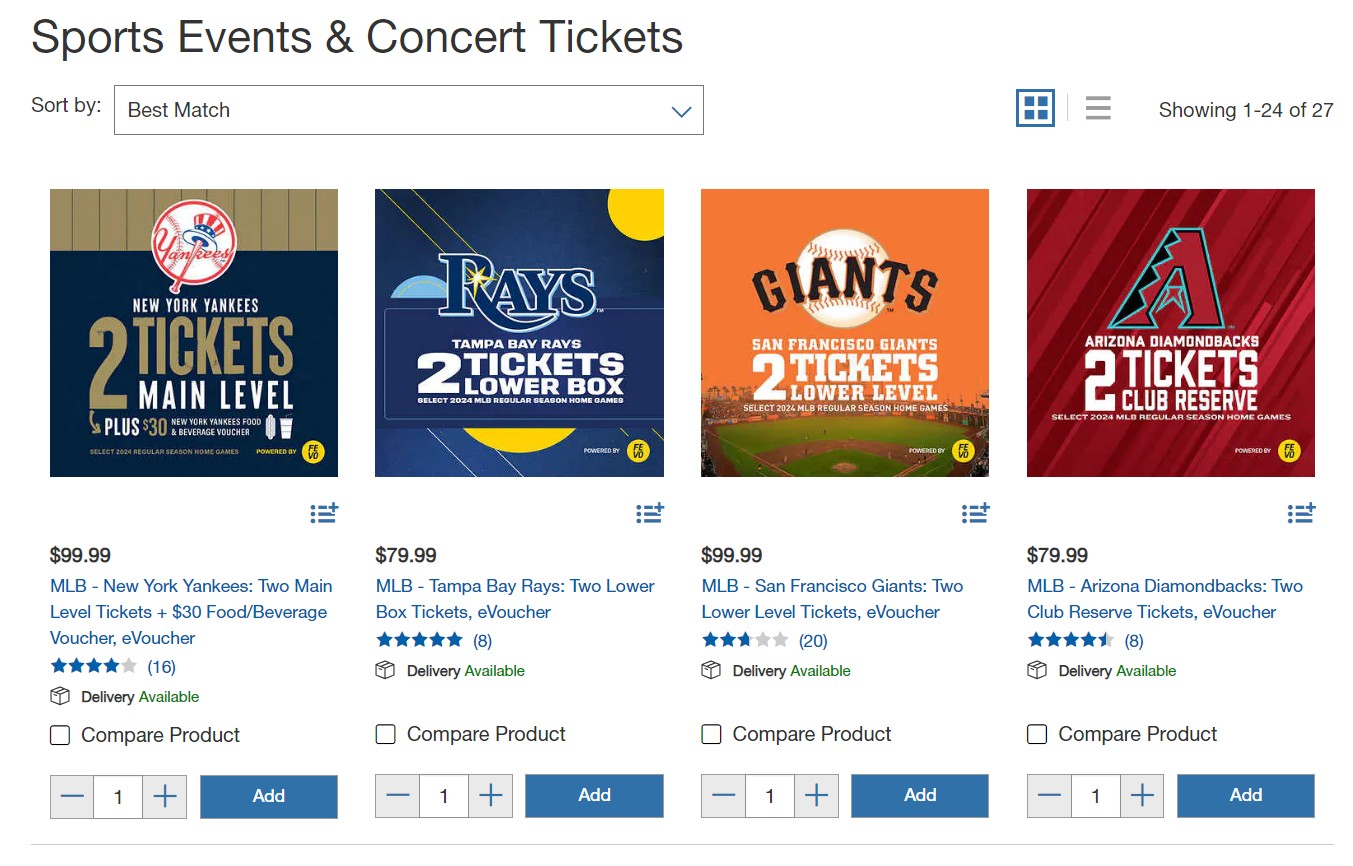1353x866 pixels.
Task: Add Yankees tickets to a list
Action: 324,513
